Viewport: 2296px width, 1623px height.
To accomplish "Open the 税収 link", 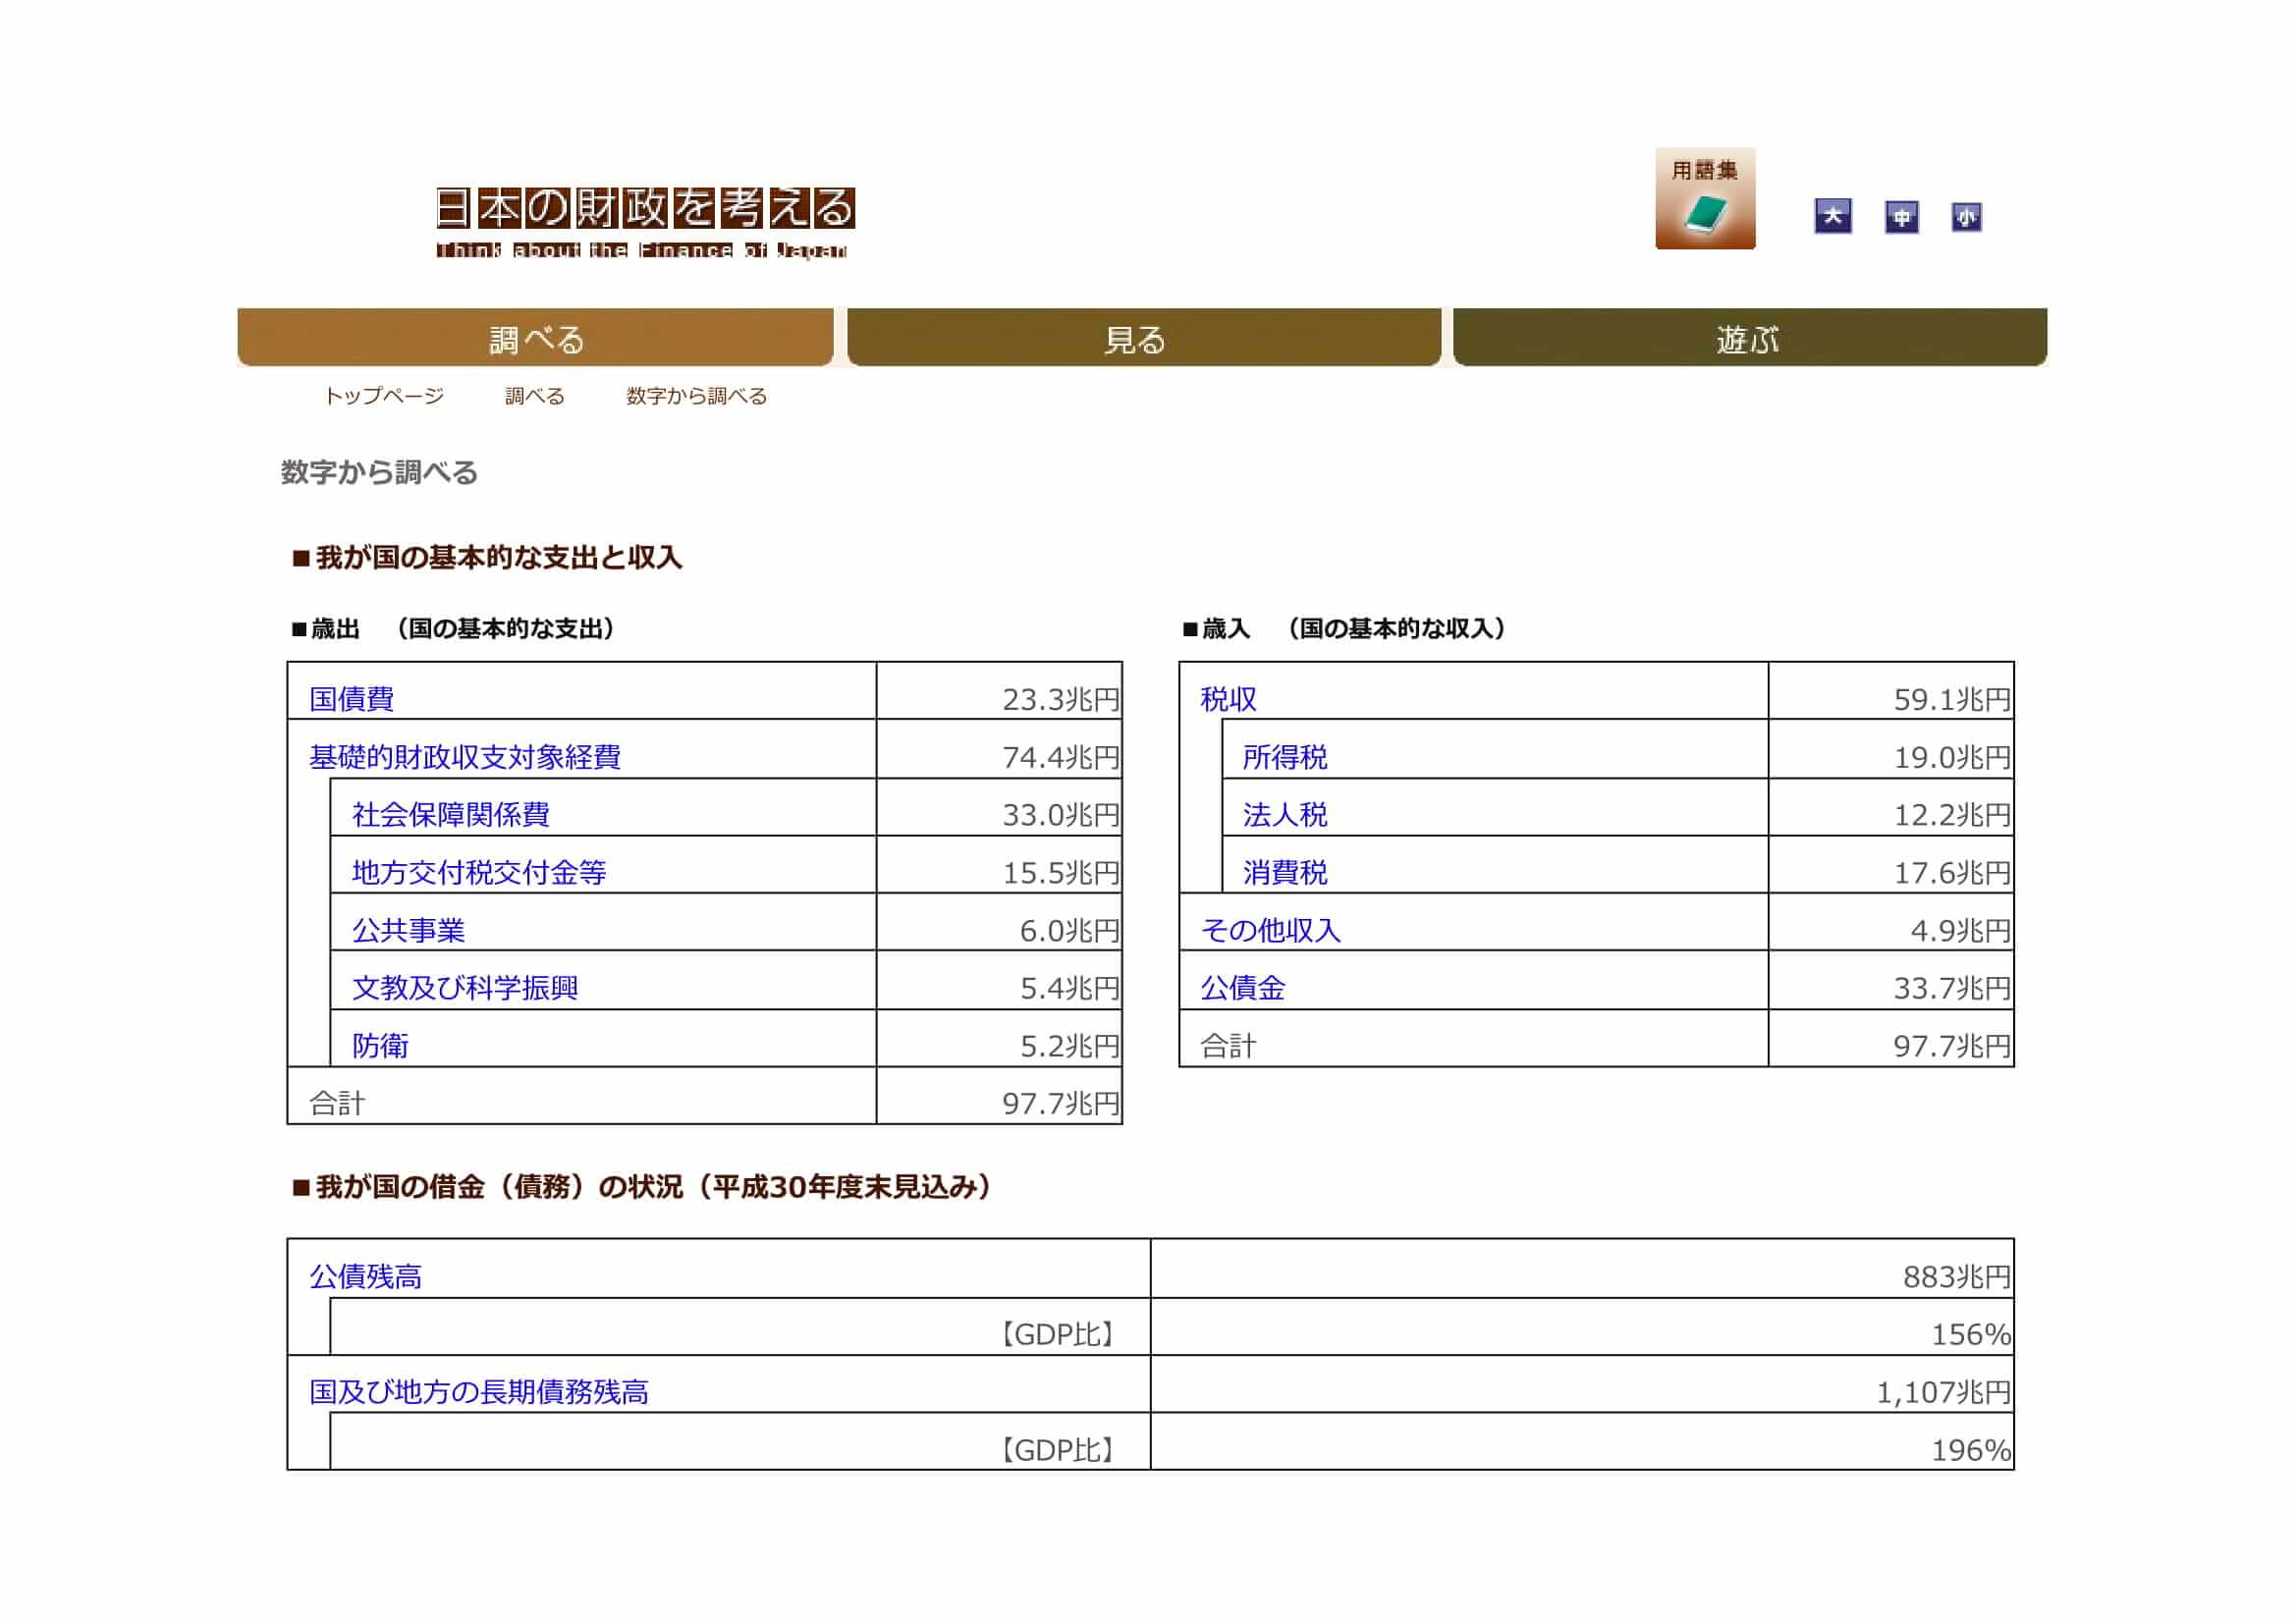I will click(x=1228, y=699).
